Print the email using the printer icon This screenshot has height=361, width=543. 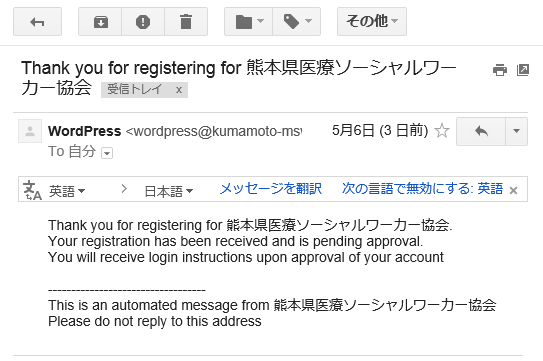[500, 70]
